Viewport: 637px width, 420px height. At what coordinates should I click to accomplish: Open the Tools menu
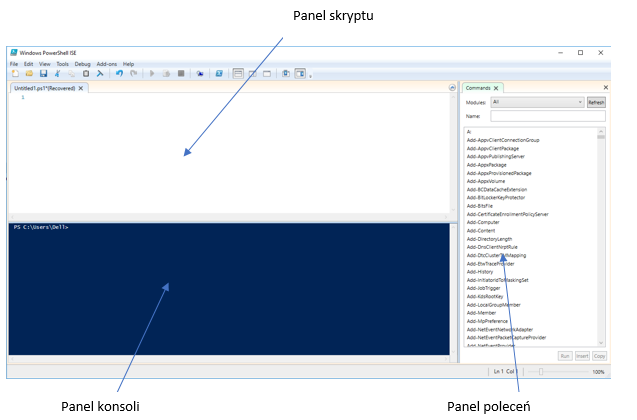(x=63, y=64)
